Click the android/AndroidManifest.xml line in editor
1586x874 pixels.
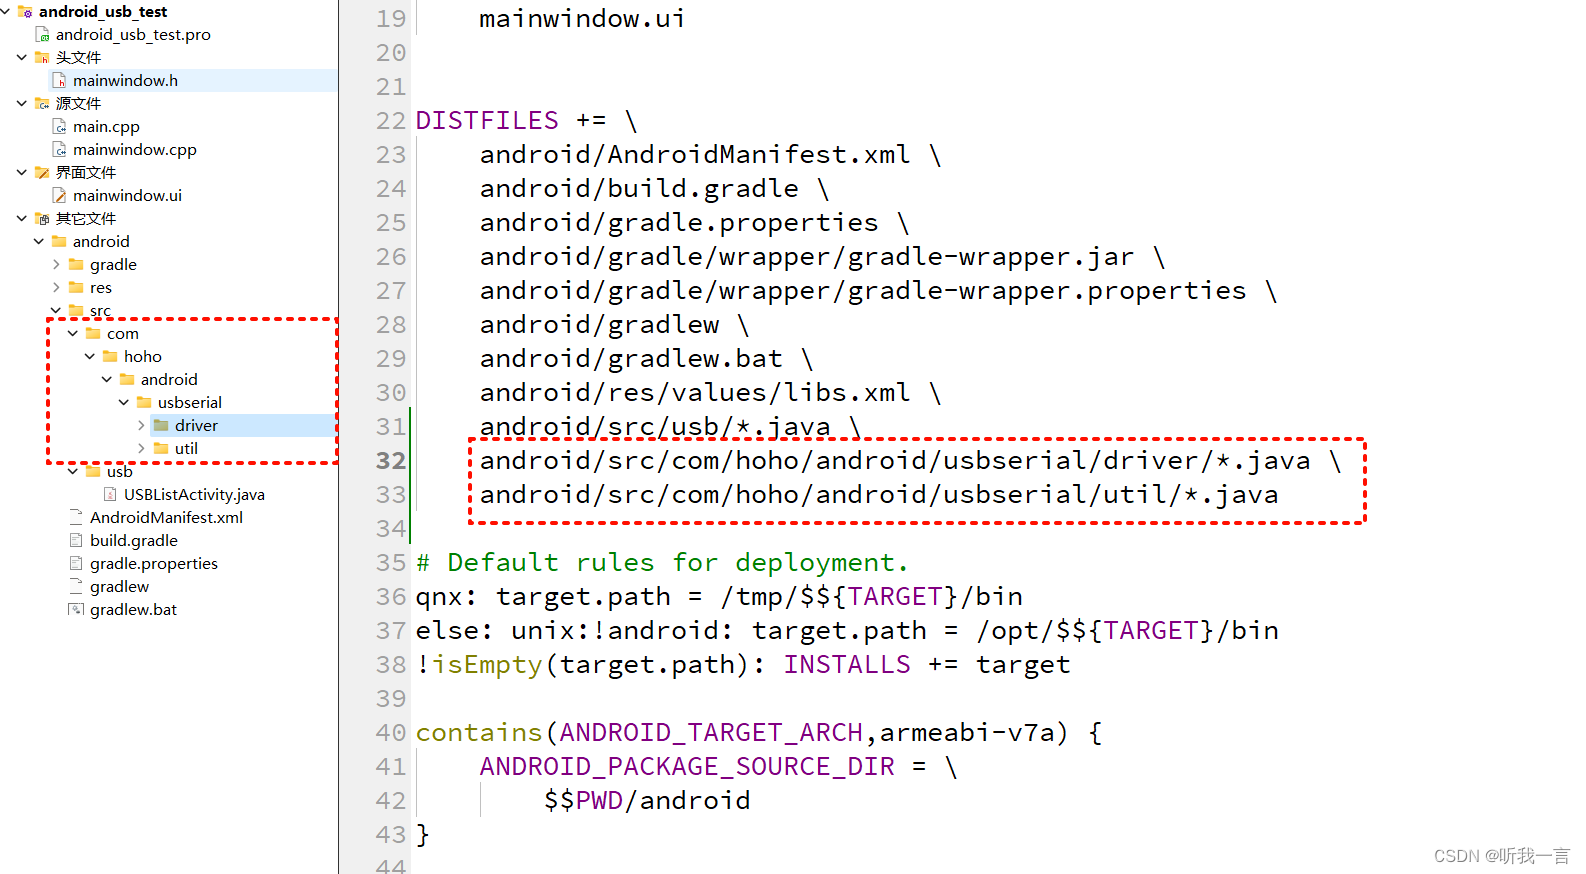tap(710, 154)
